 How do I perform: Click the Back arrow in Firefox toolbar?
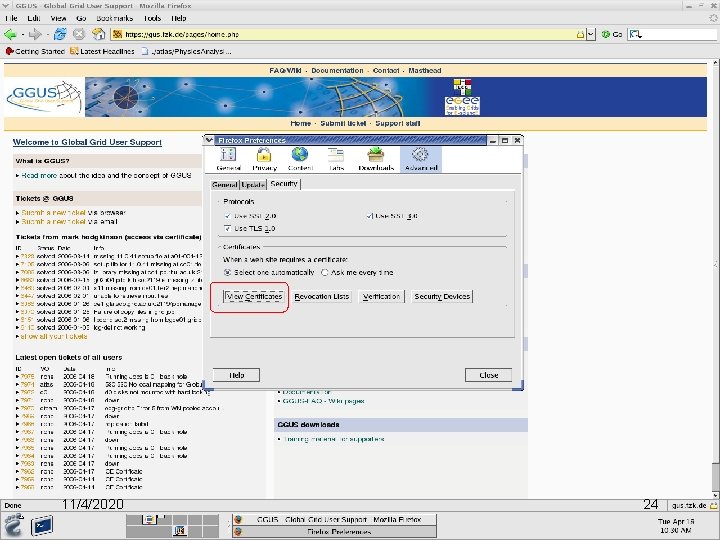pyautogui.click(x=10, y=34)
